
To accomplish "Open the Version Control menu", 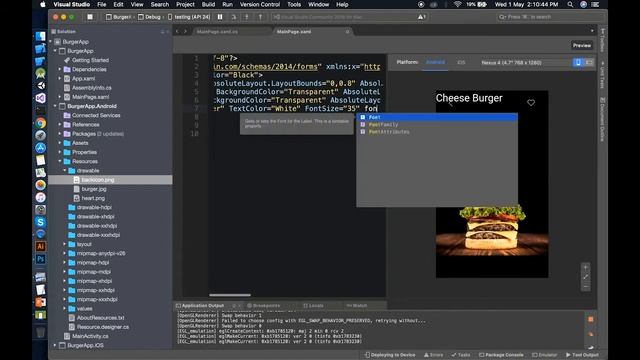I will click(260, 4).
